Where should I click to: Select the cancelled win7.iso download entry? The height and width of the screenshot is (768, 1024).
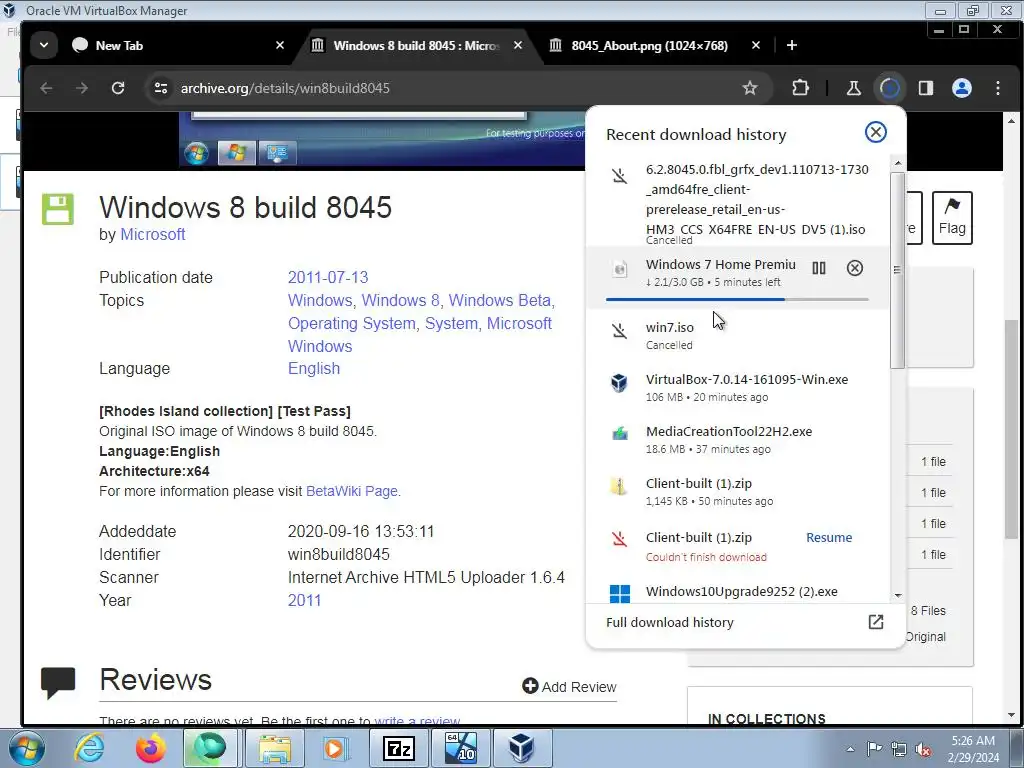click(x=738, y=335)
